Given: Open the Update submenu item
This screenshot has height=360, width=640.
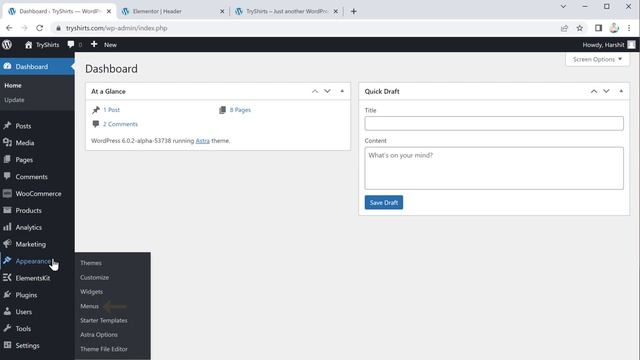Looking at the screenshot, I should coord(14,100).
